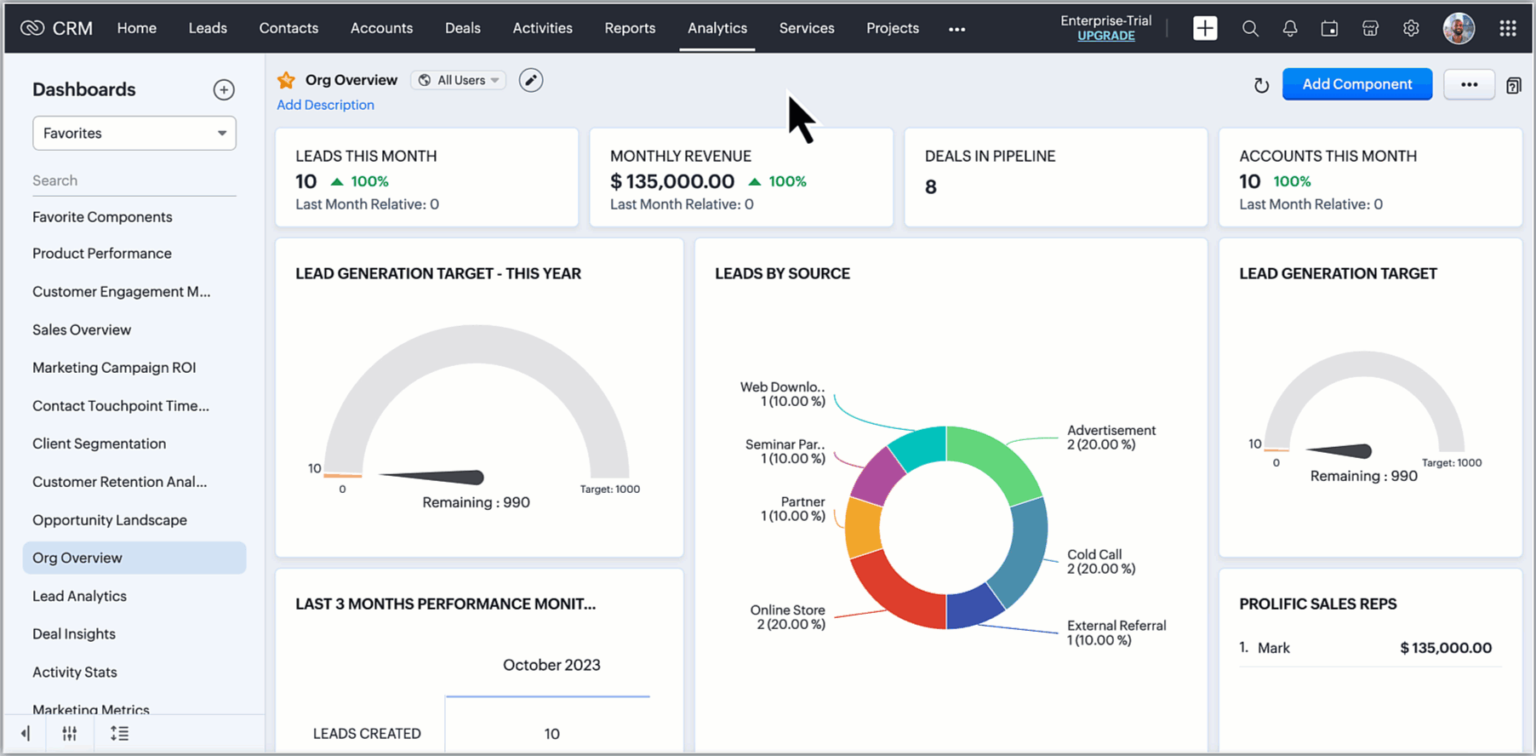1536x756 pixels.
Task: View notifications via the bell icon
Action: [1290, 28]
